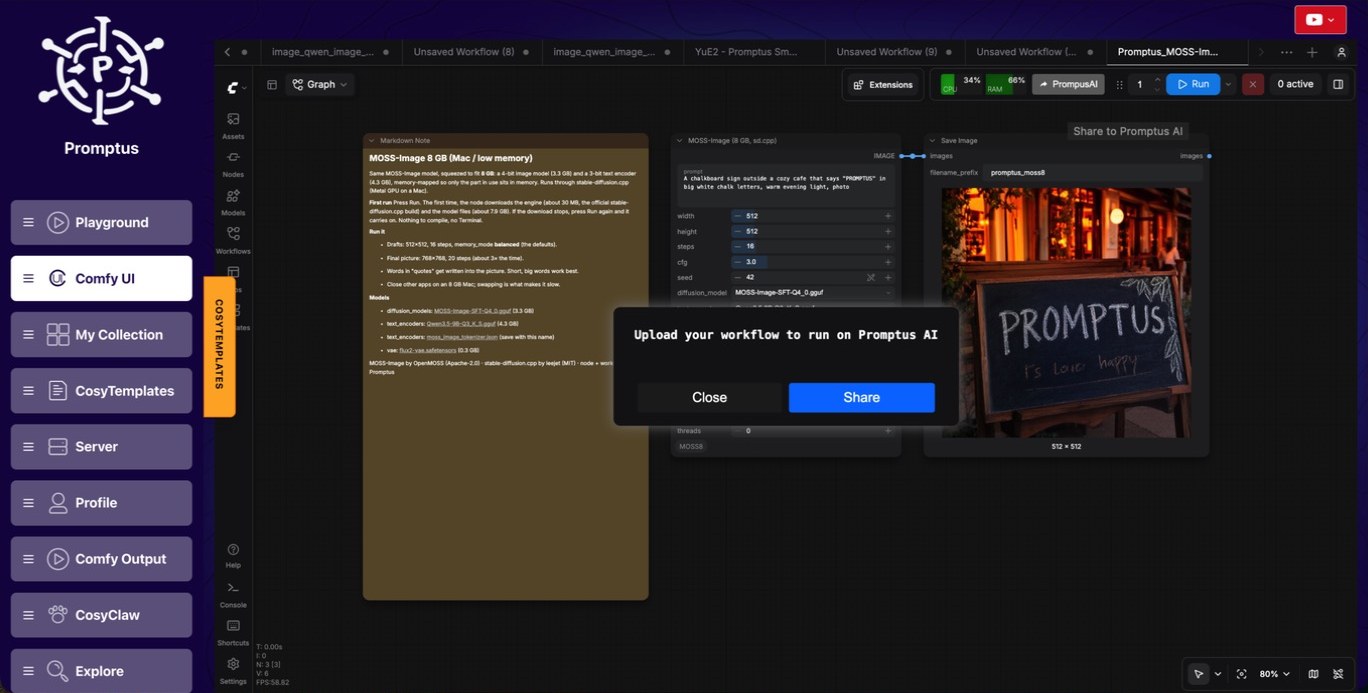Viewport: 1368px width, 693px height.
Task: Open the tab overflow three-dots menu
Action: coord(1286,52)
